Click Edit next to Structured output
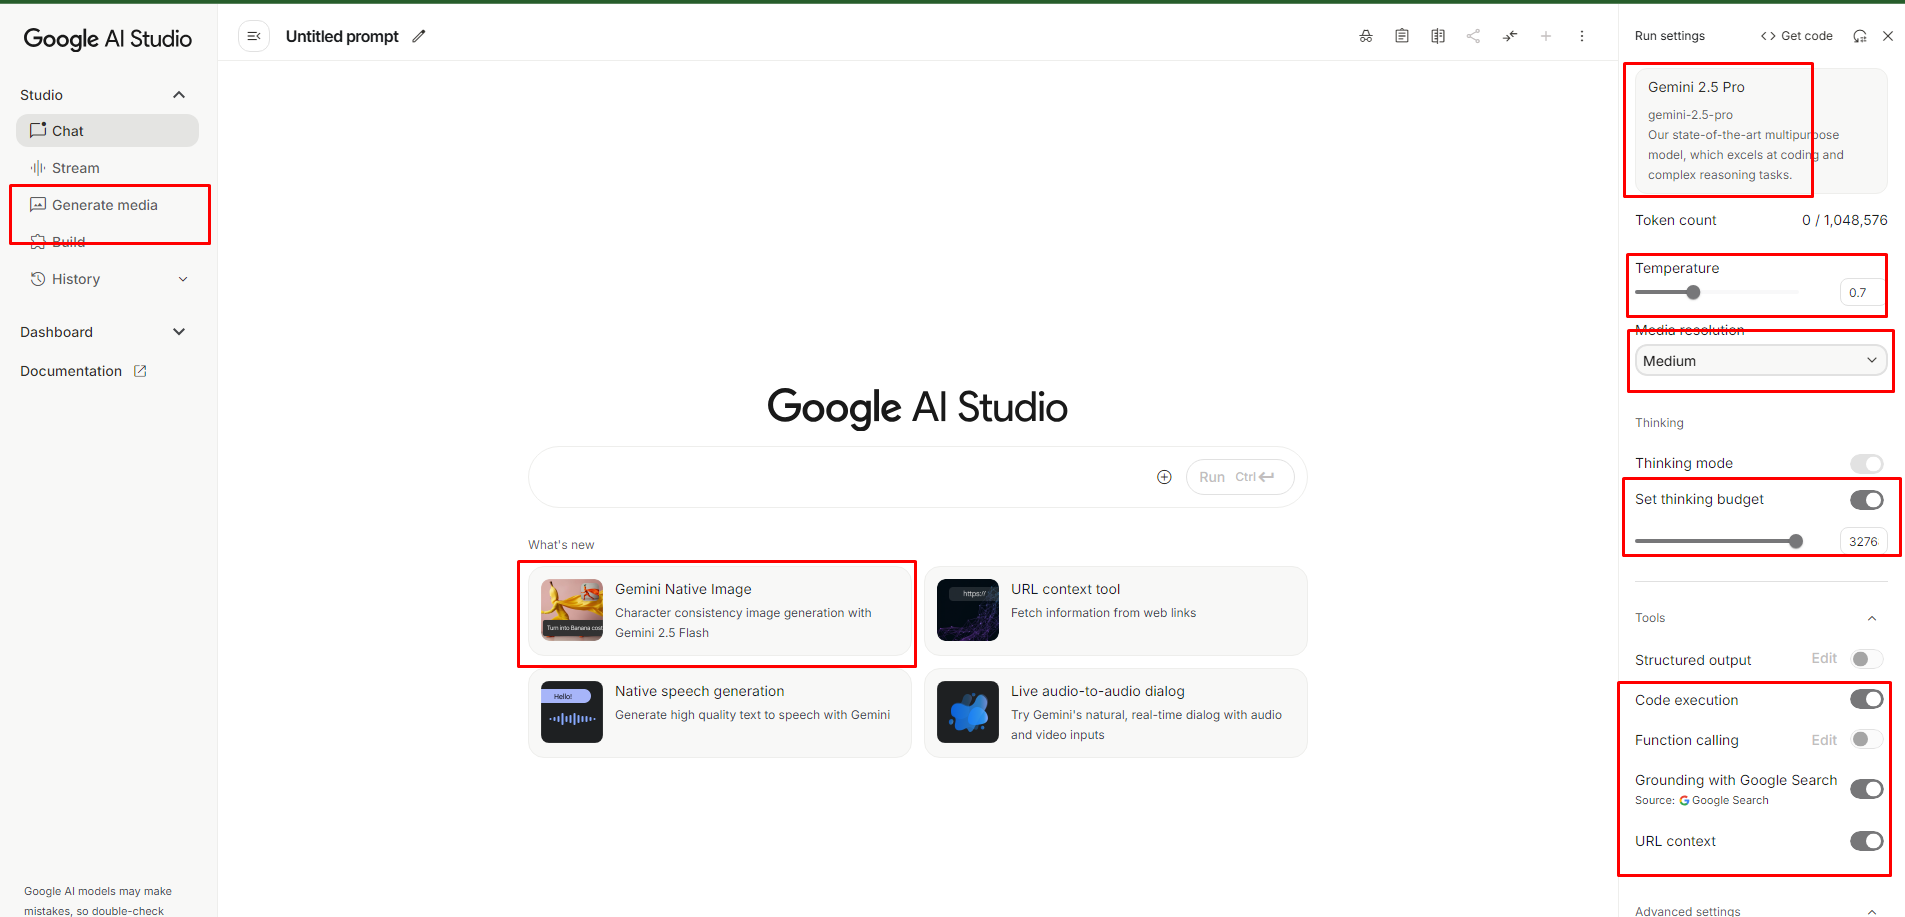The width and height of the screenshot is (1905, 917). coord(1824,658)
